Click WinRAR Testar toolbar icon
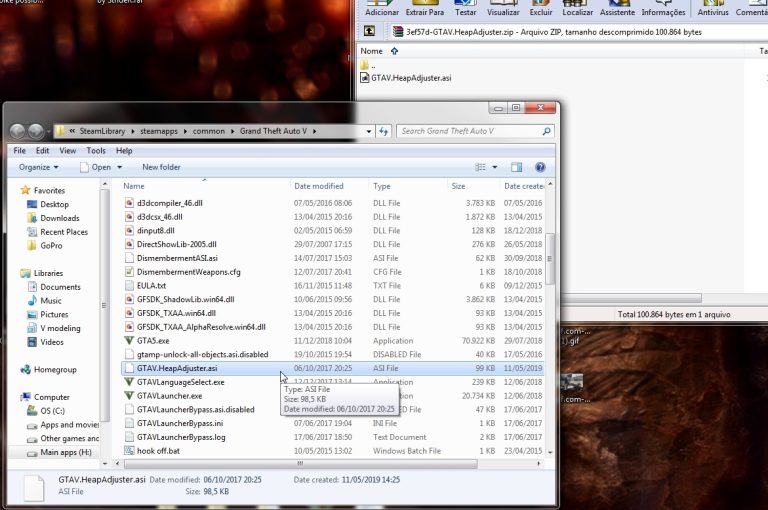 [x=465, y=9]
